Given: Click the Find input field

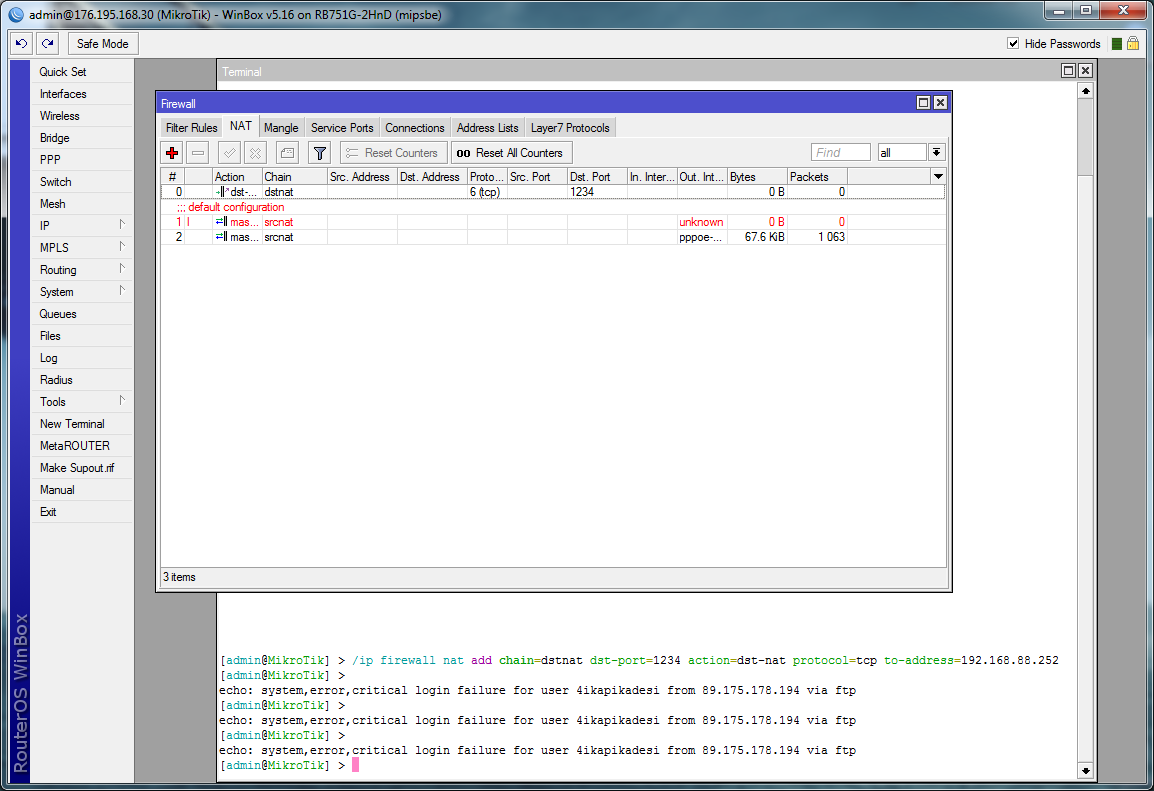Looking at the screenshot, I should [840, 152].
